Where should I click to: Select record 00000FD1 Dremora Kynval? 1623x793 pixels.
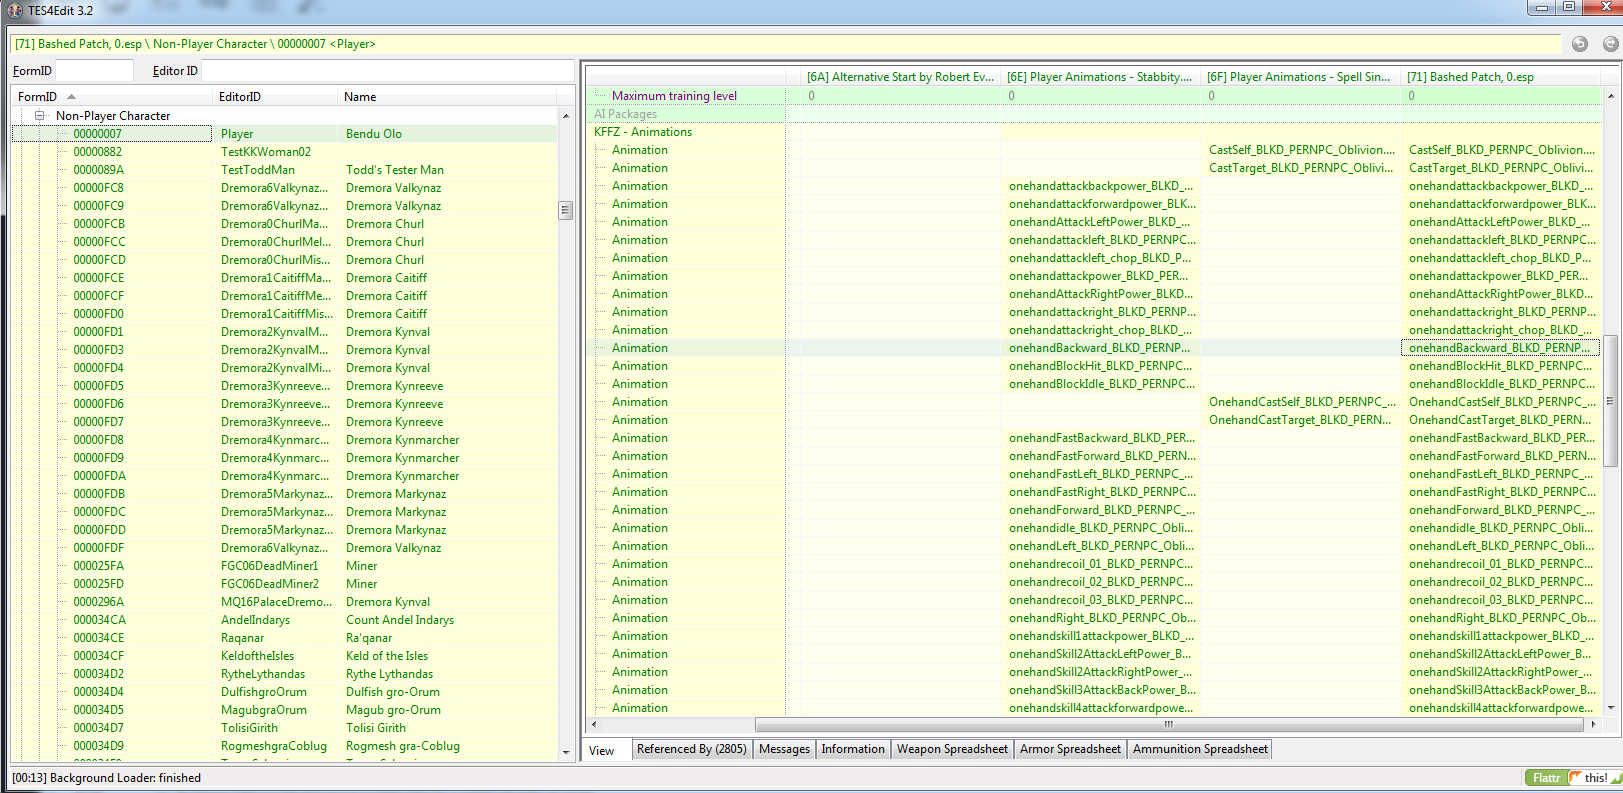tap(284, 332)
